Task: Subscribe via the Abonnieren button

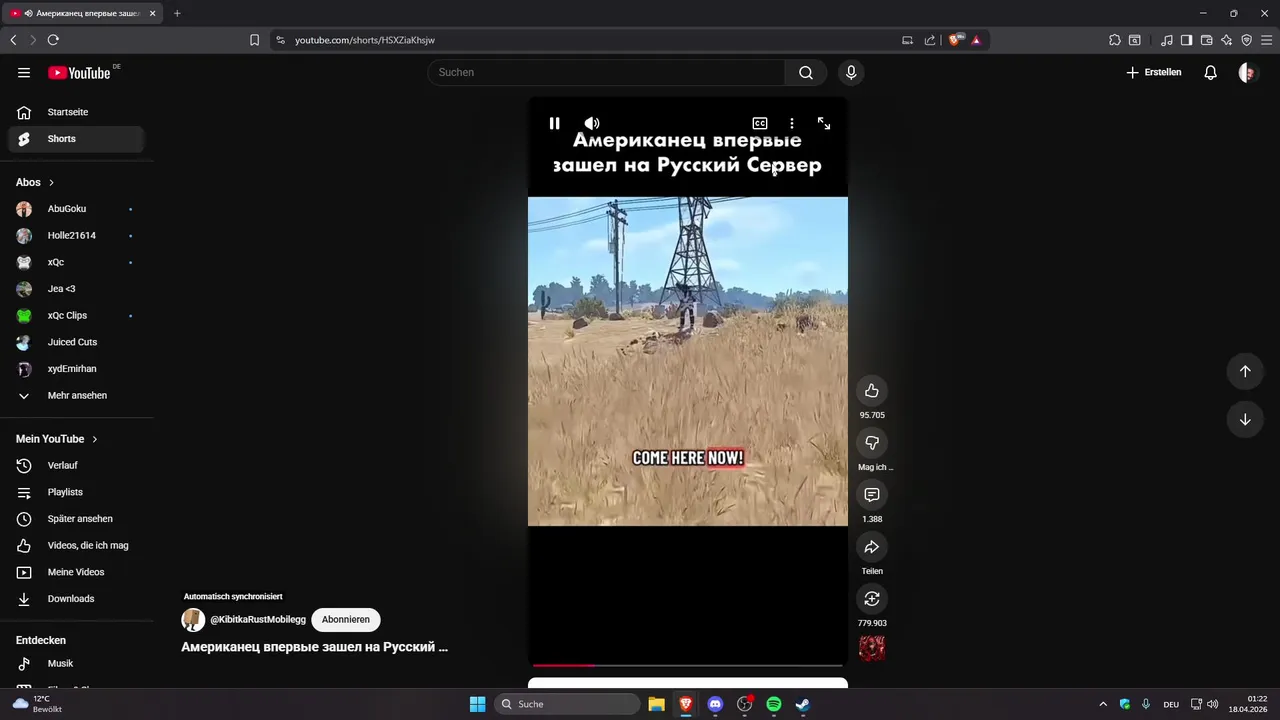Action: pyautogui.click(x=346, y=619)
